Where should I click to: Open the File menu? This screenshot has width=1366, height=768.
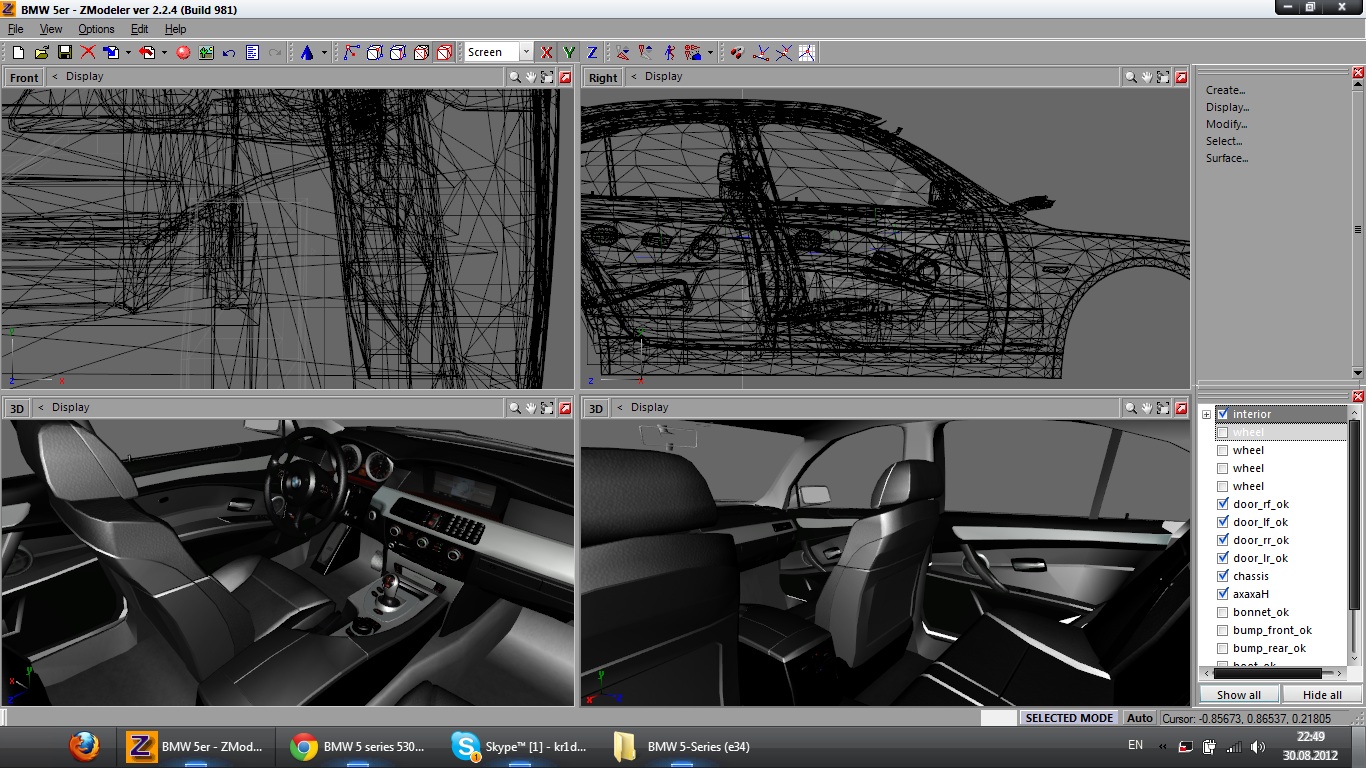click(x=15, y=29)
